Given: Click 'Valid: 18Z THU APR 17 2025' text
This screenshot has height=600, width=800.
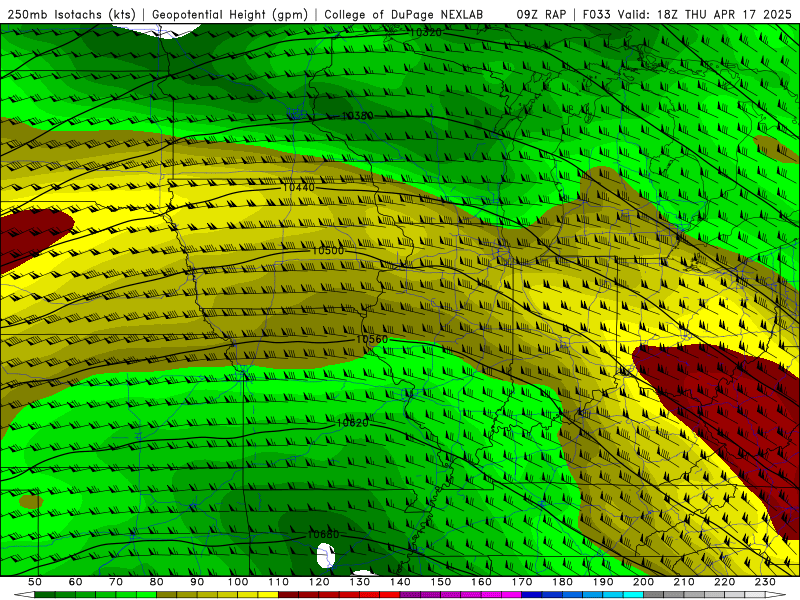Looking at the screenshot, I should click(x=705, y=15).
